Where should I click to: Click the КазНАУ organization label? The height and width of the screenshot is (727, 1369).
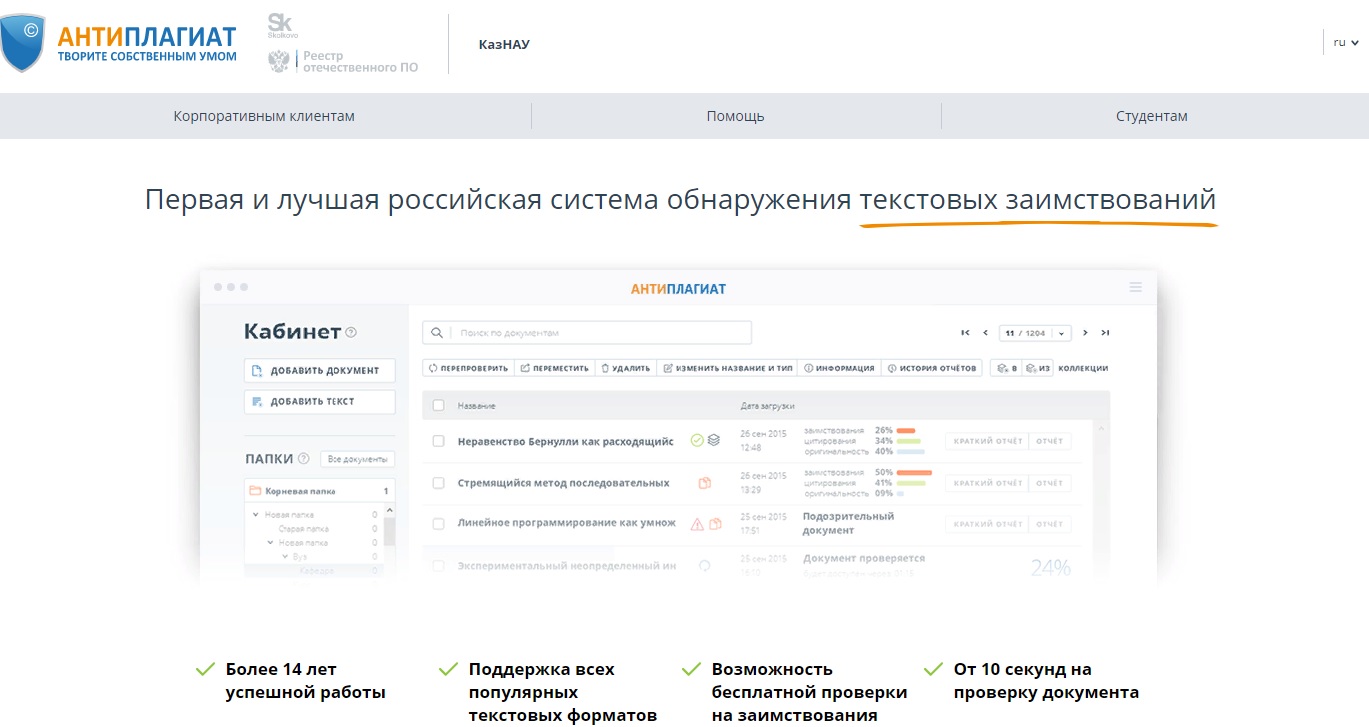[504, 44]
